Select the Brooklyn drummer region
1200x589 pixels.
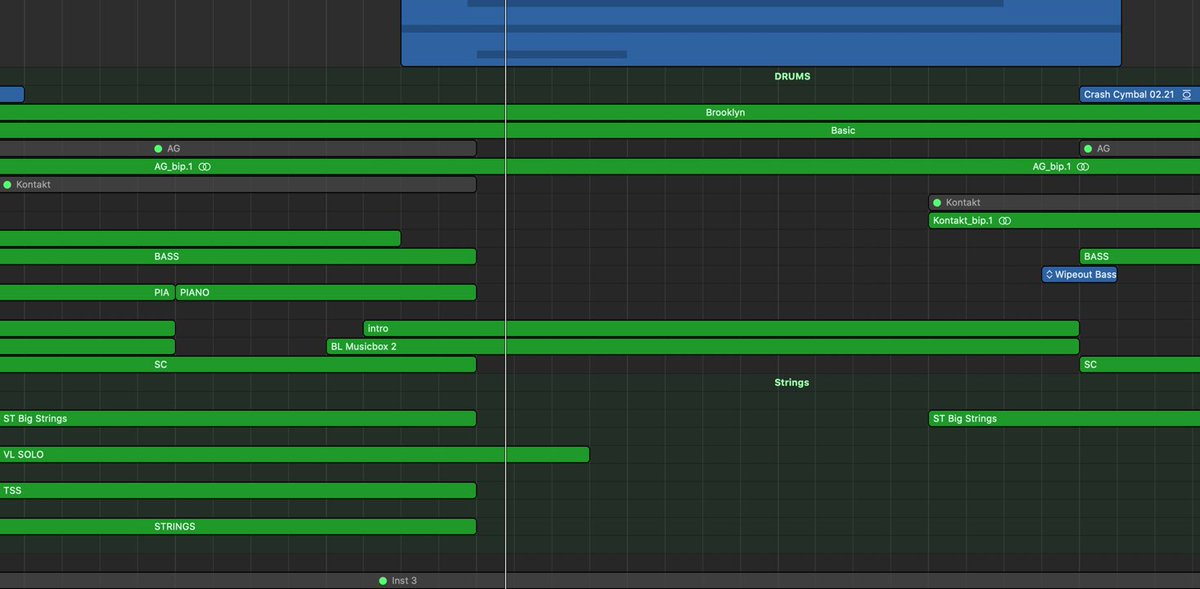600,113
